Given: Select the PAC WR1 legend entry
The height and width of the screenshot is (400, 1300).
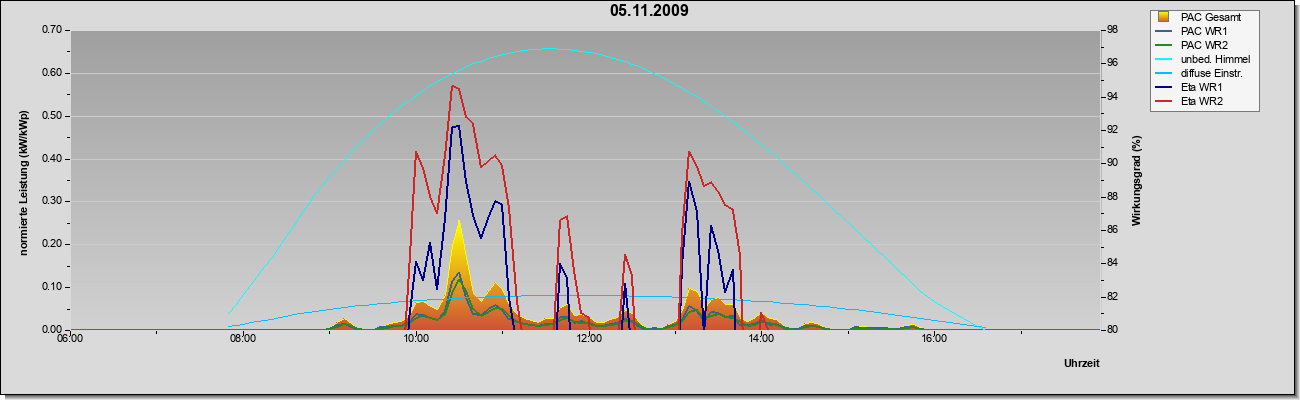Looking at the screenshot, I should click(1202, 31).
